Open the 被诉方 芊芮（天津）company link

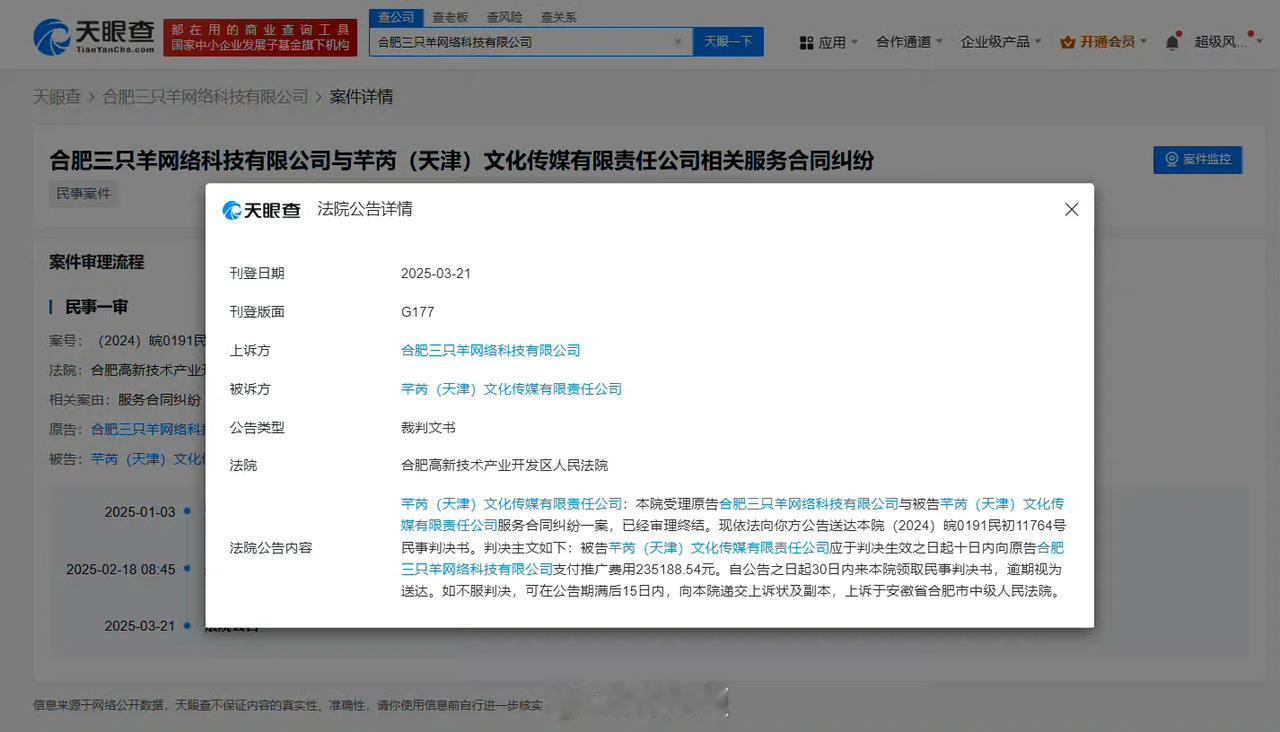[511, 389]
